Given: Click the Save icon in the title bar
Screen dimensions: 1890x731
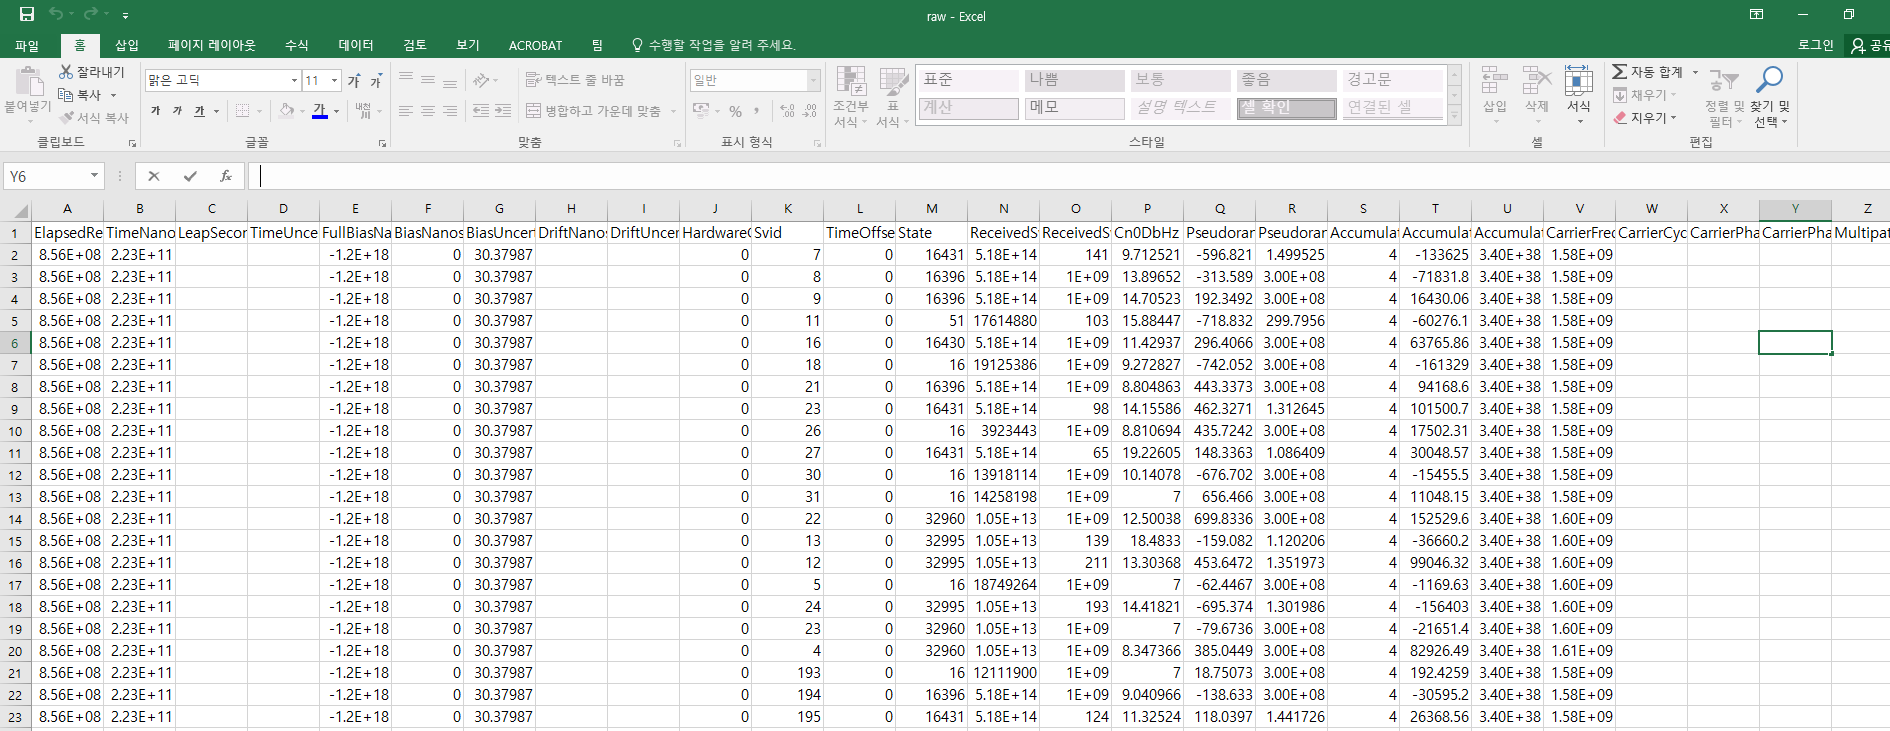Looking at the screenshot, I should [x=27, y=14].
